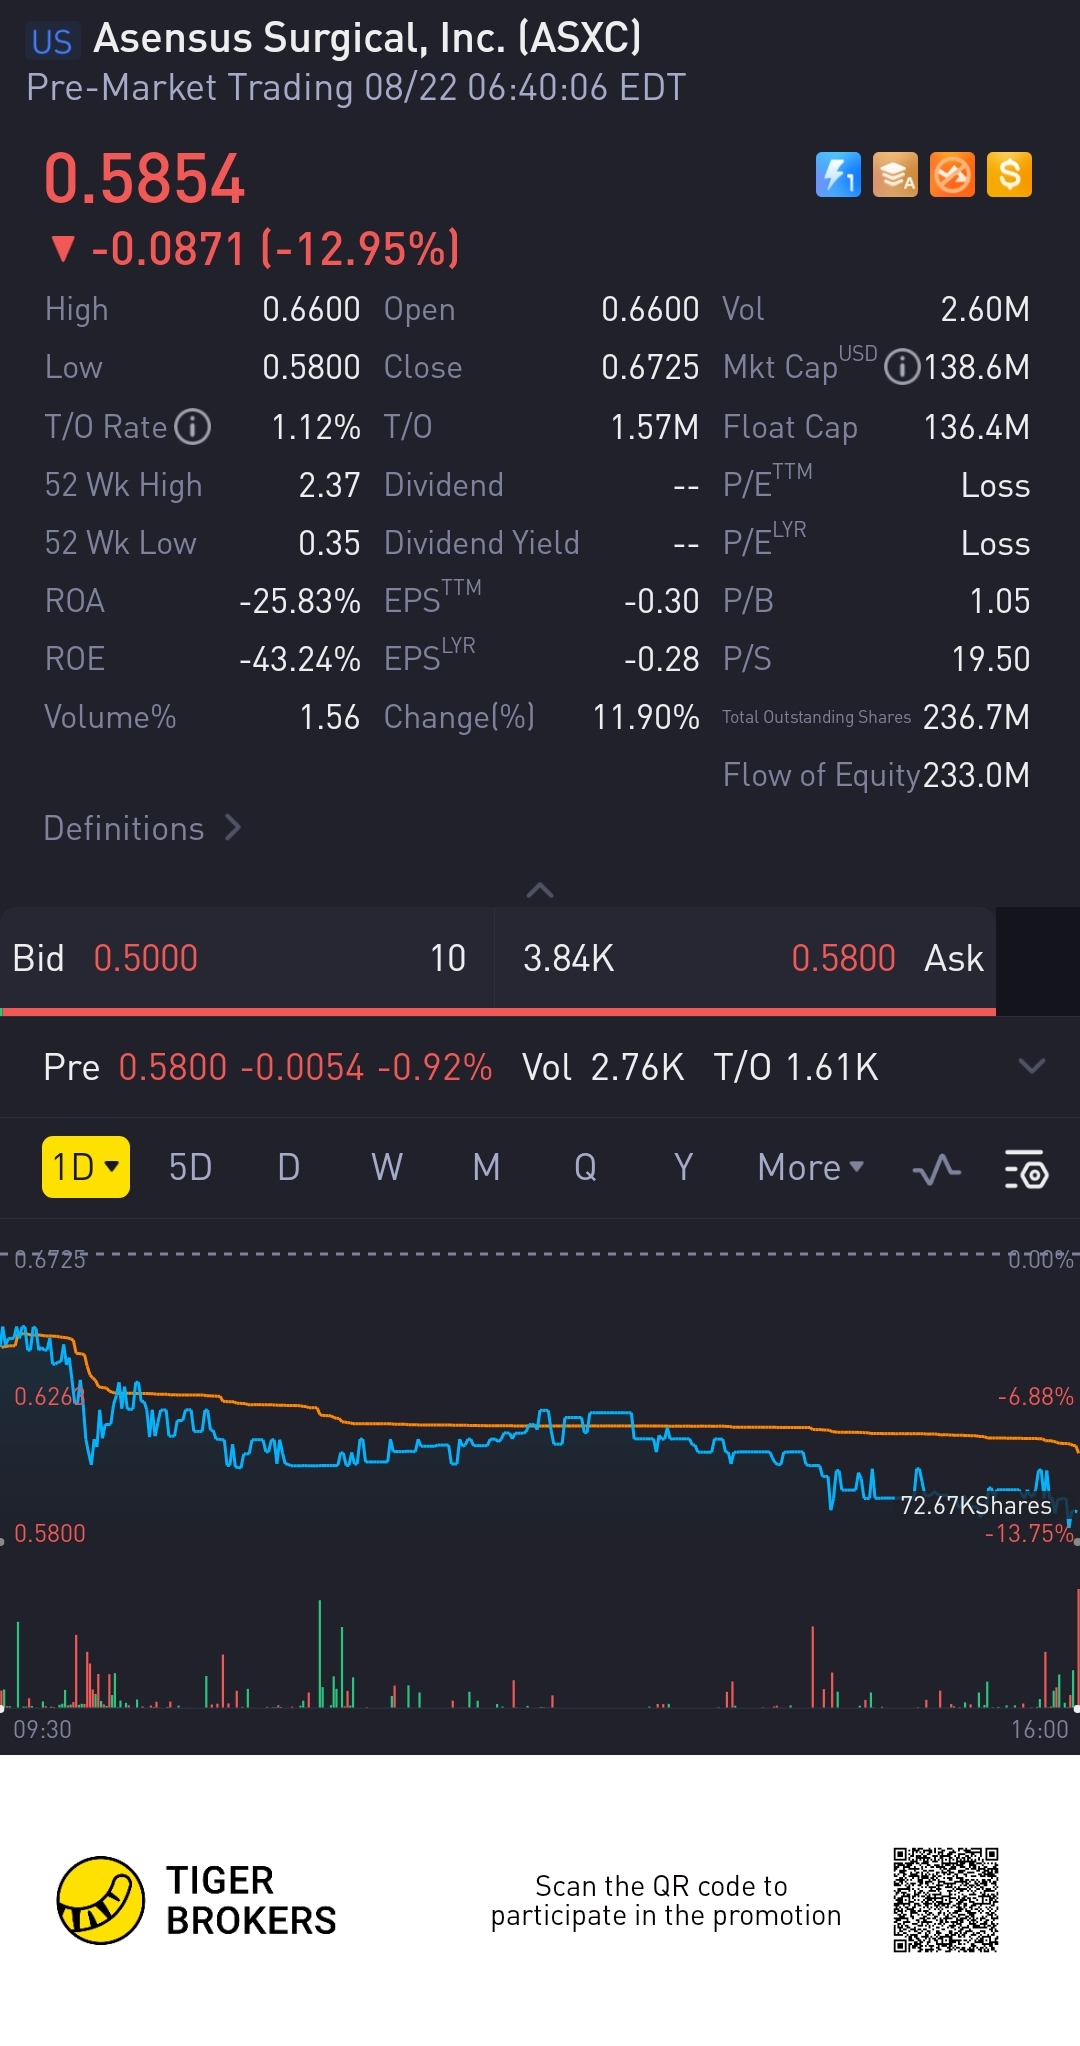The height and width of the screenshot is (2046, 1080).
Task: Tap the Float Cap value 136.4M
Action: click(977, 427)
